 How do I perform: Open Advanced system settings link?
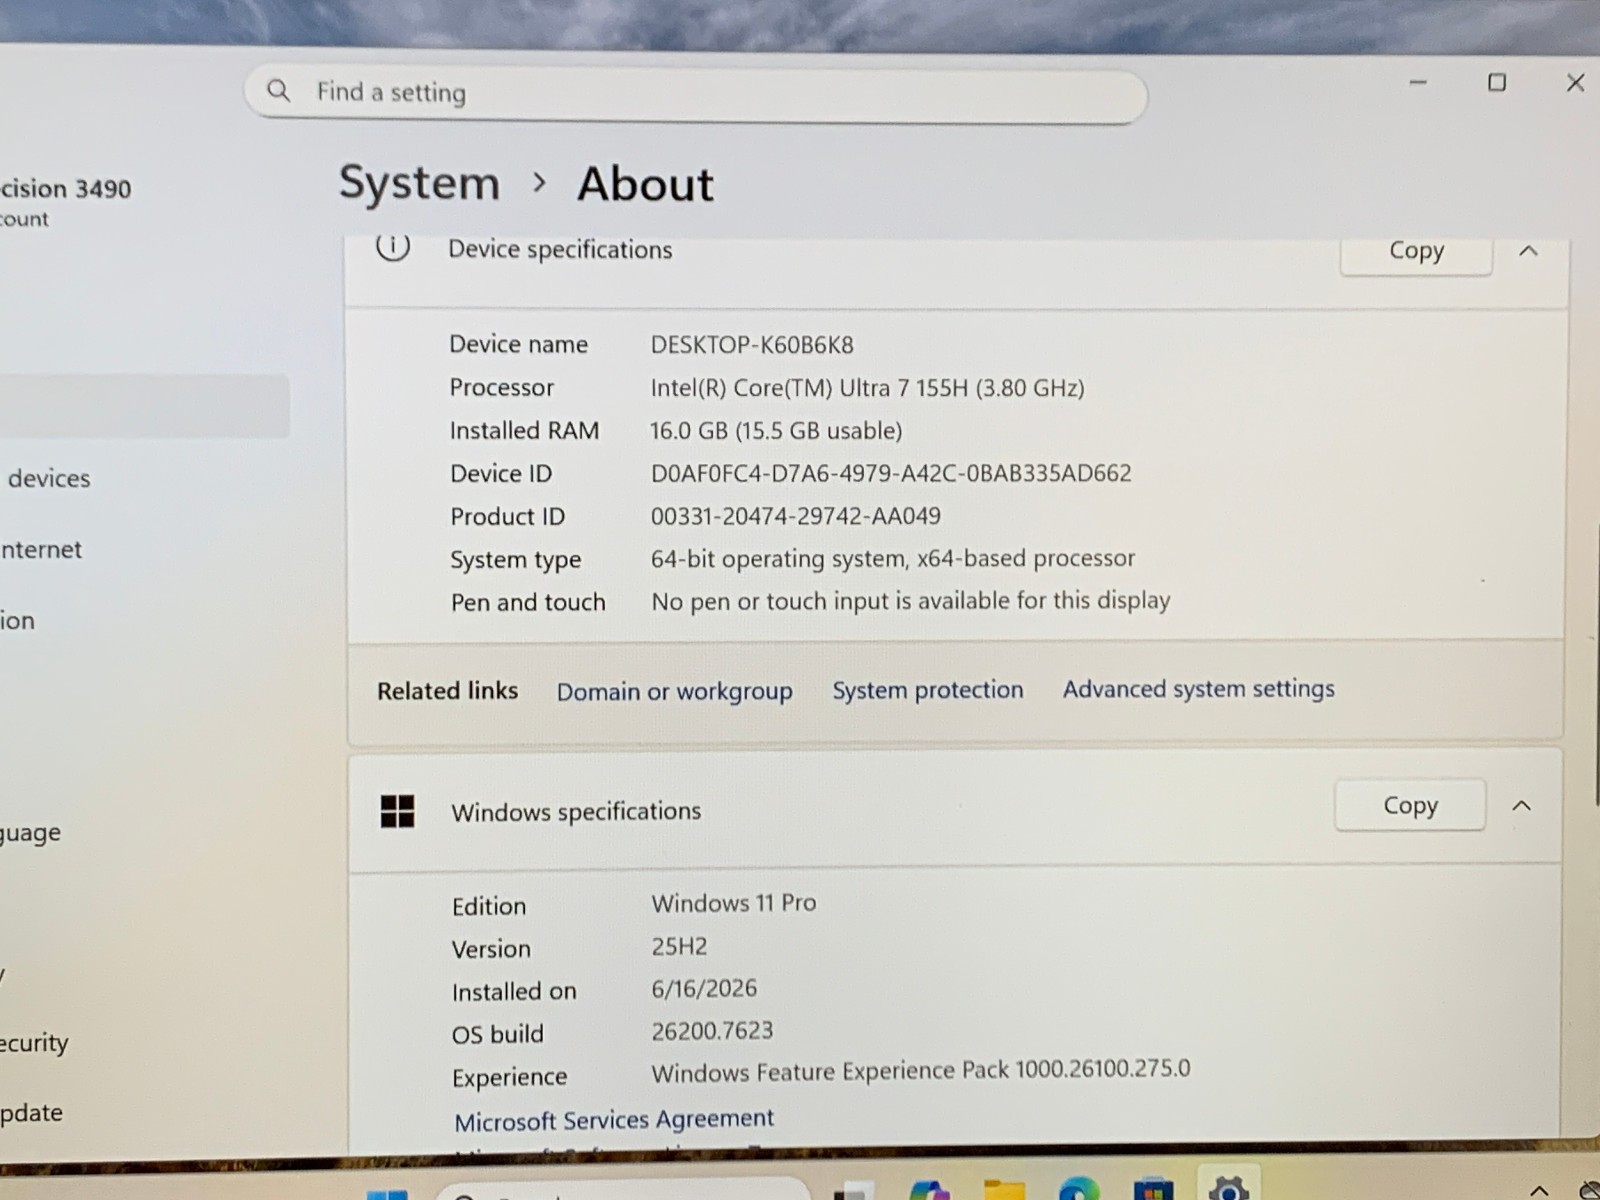pos(1199,689)
